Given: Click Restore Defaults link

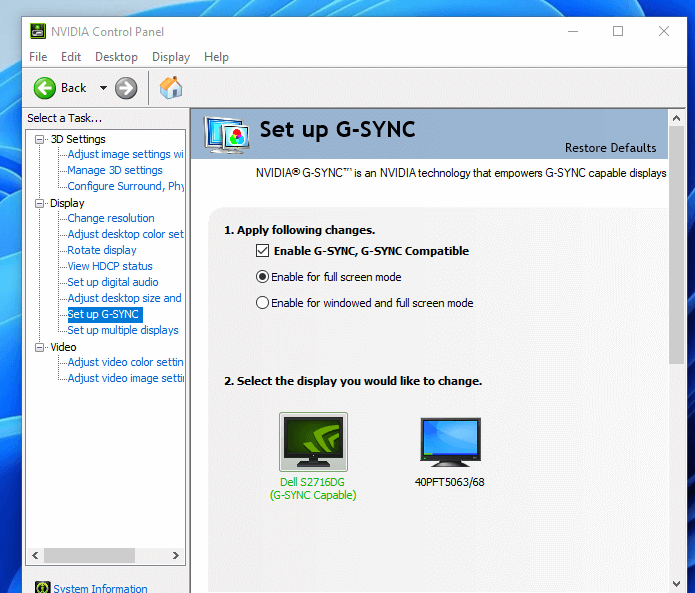Looking at the screenshot, I should click(610, 148).
